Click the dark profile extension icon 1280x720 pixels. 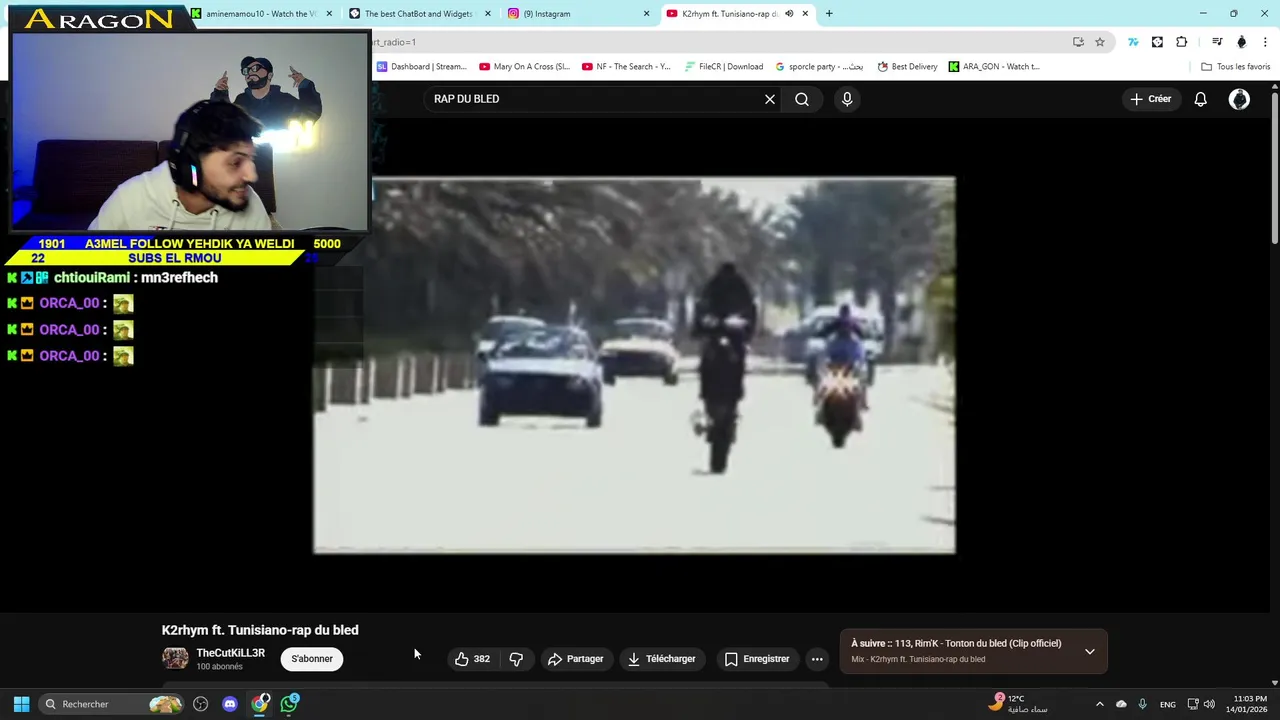click(1241, 42)
